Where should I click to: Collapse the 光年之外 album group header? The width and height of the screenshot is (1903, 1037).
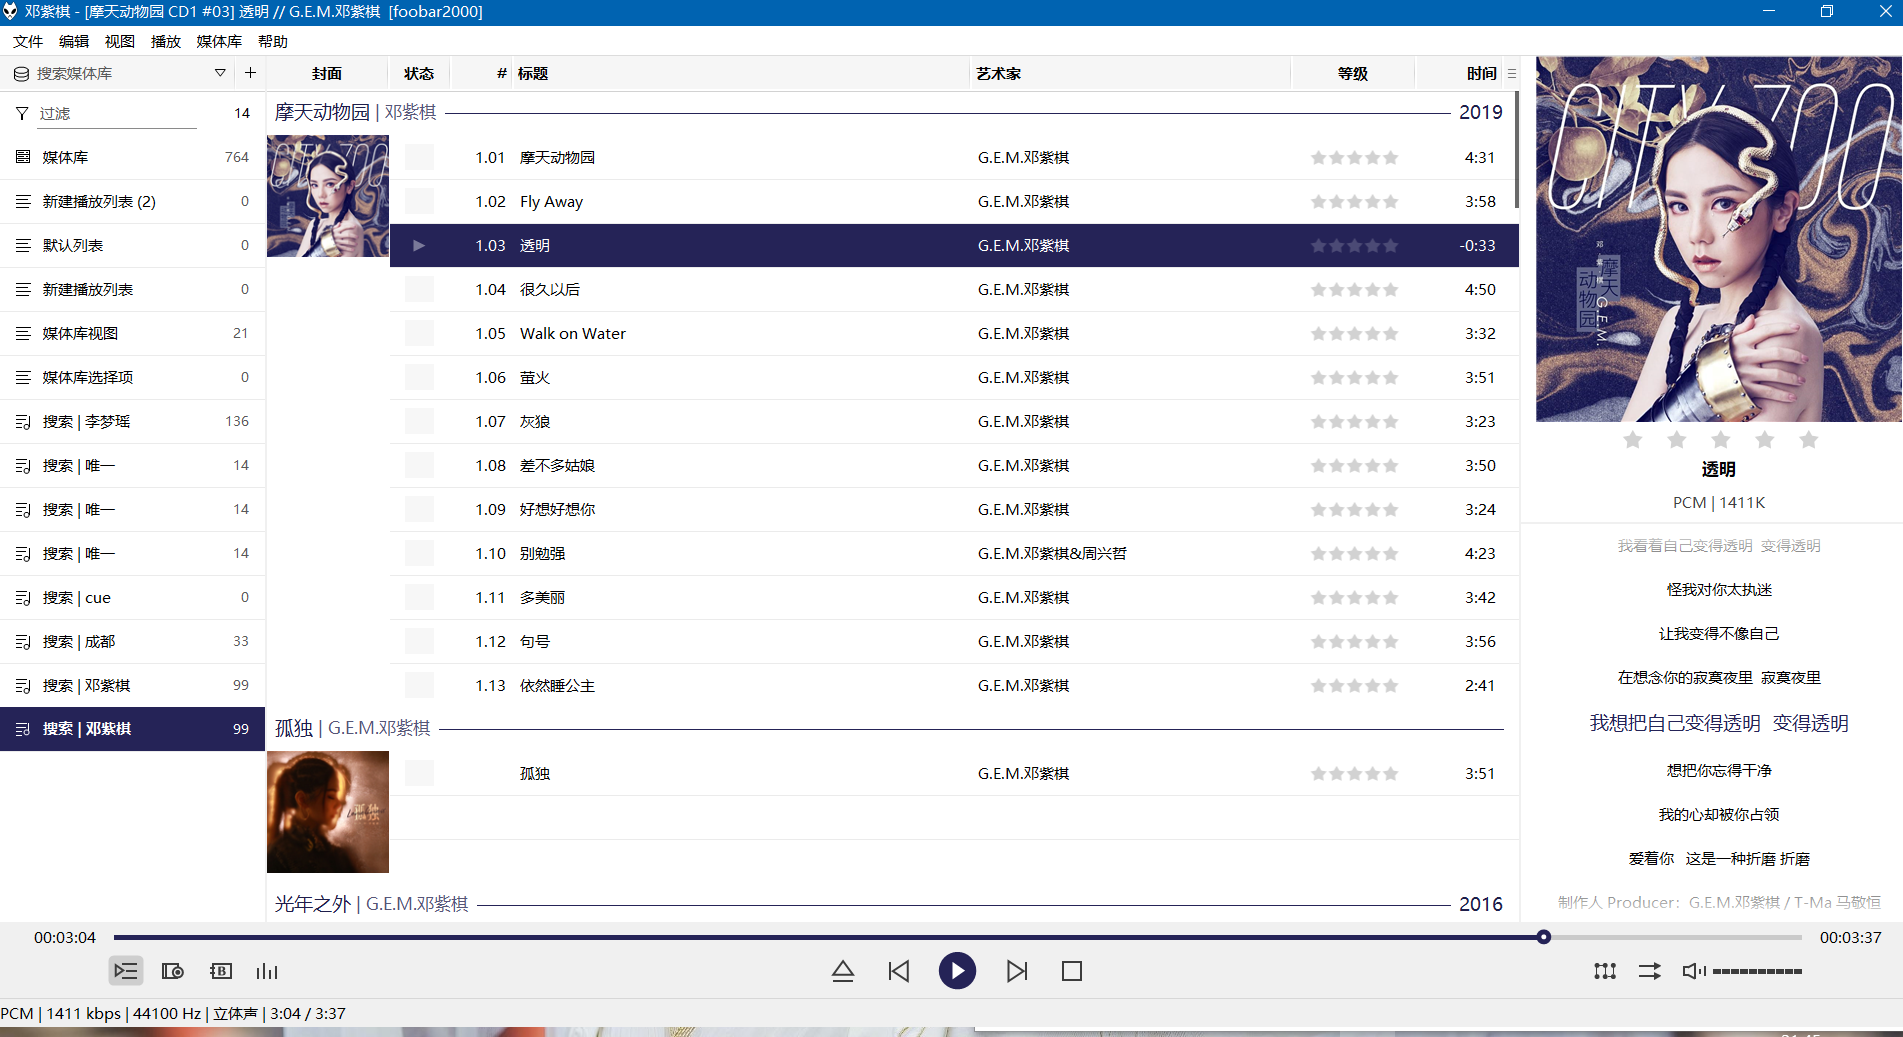click(889, 904)
